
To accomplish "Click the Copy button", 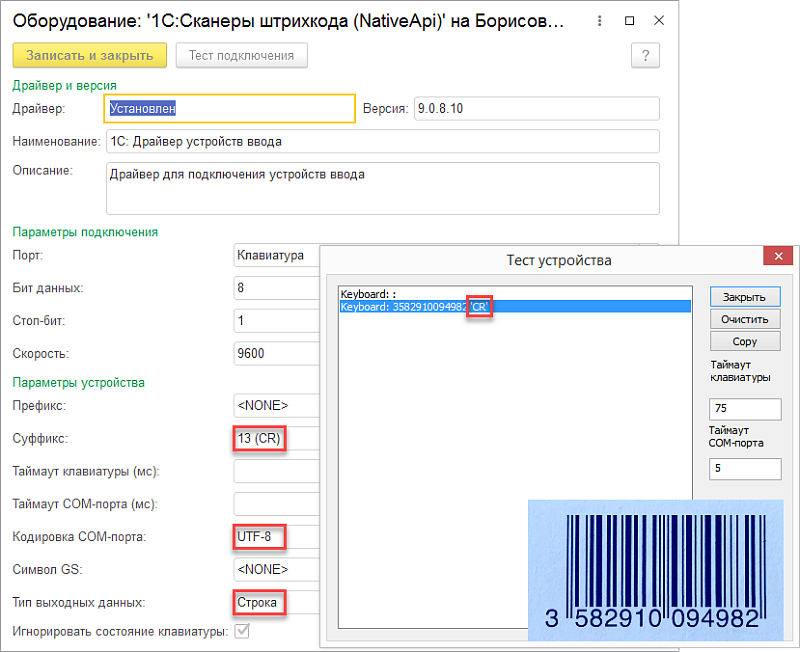I will [744, 341].
